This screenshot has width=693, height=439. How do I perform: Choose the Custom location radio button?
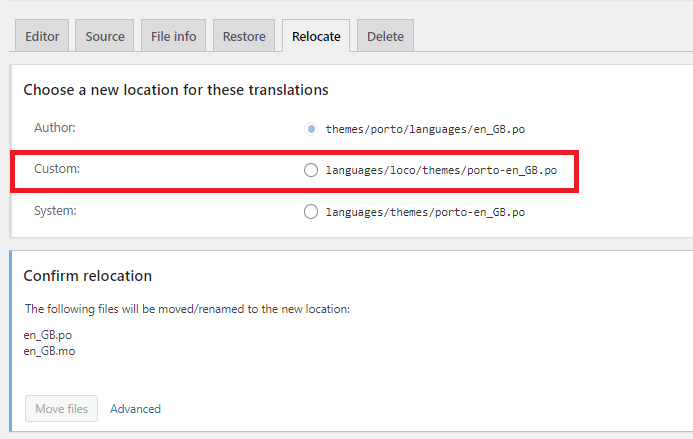(x=311, y=170)
